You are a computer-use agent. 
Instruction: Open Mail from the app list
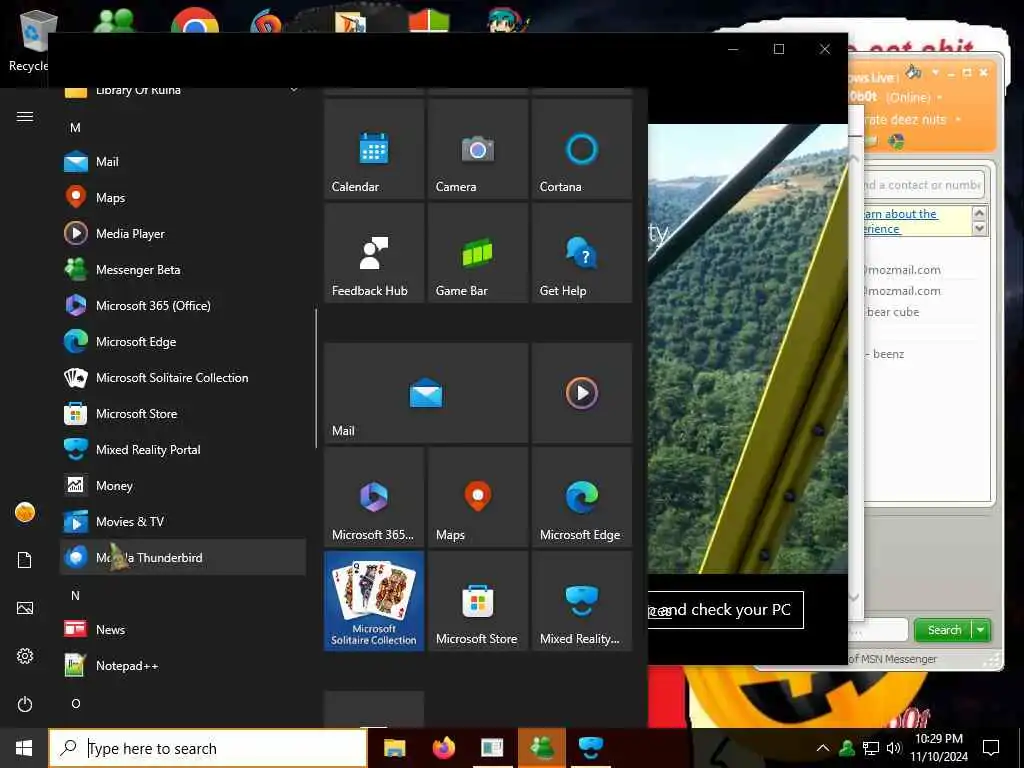182,162
